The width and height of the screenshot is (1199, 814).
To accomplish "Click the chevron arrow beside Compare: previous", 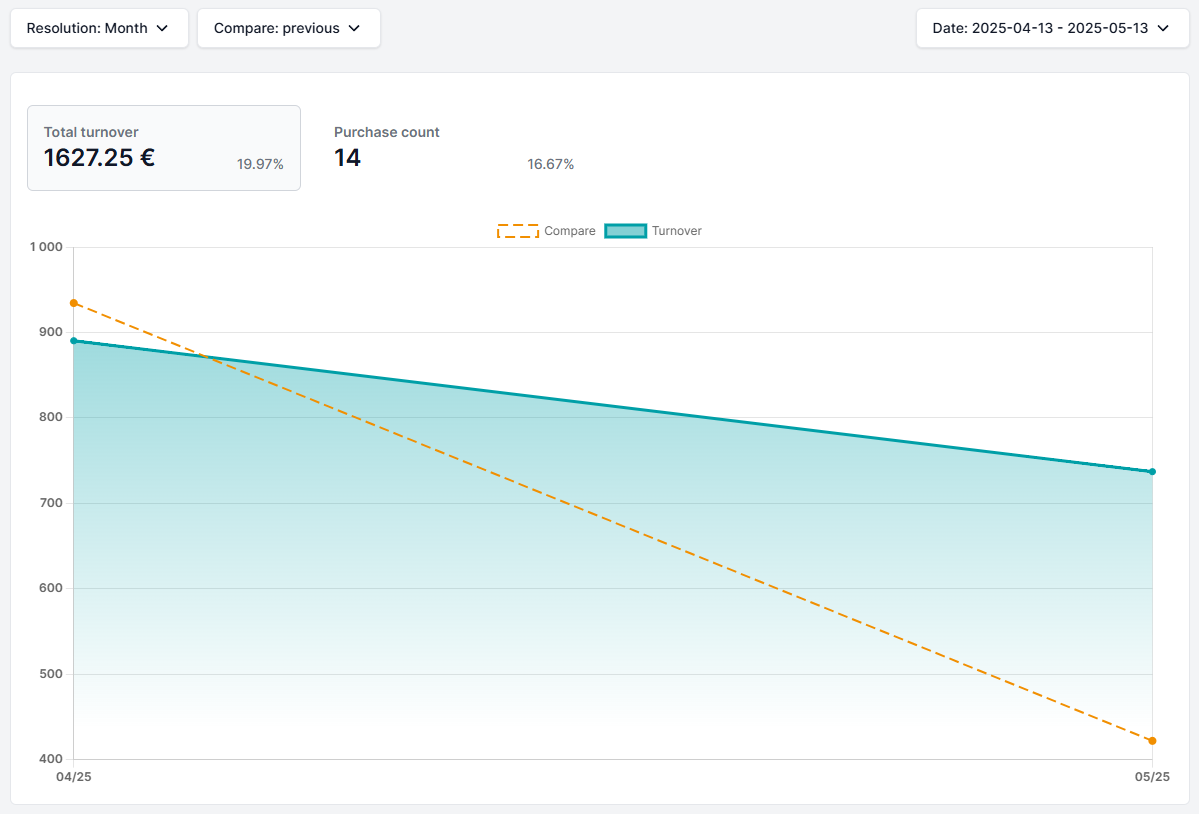I will pyautogui.click(x=354, y=28).
